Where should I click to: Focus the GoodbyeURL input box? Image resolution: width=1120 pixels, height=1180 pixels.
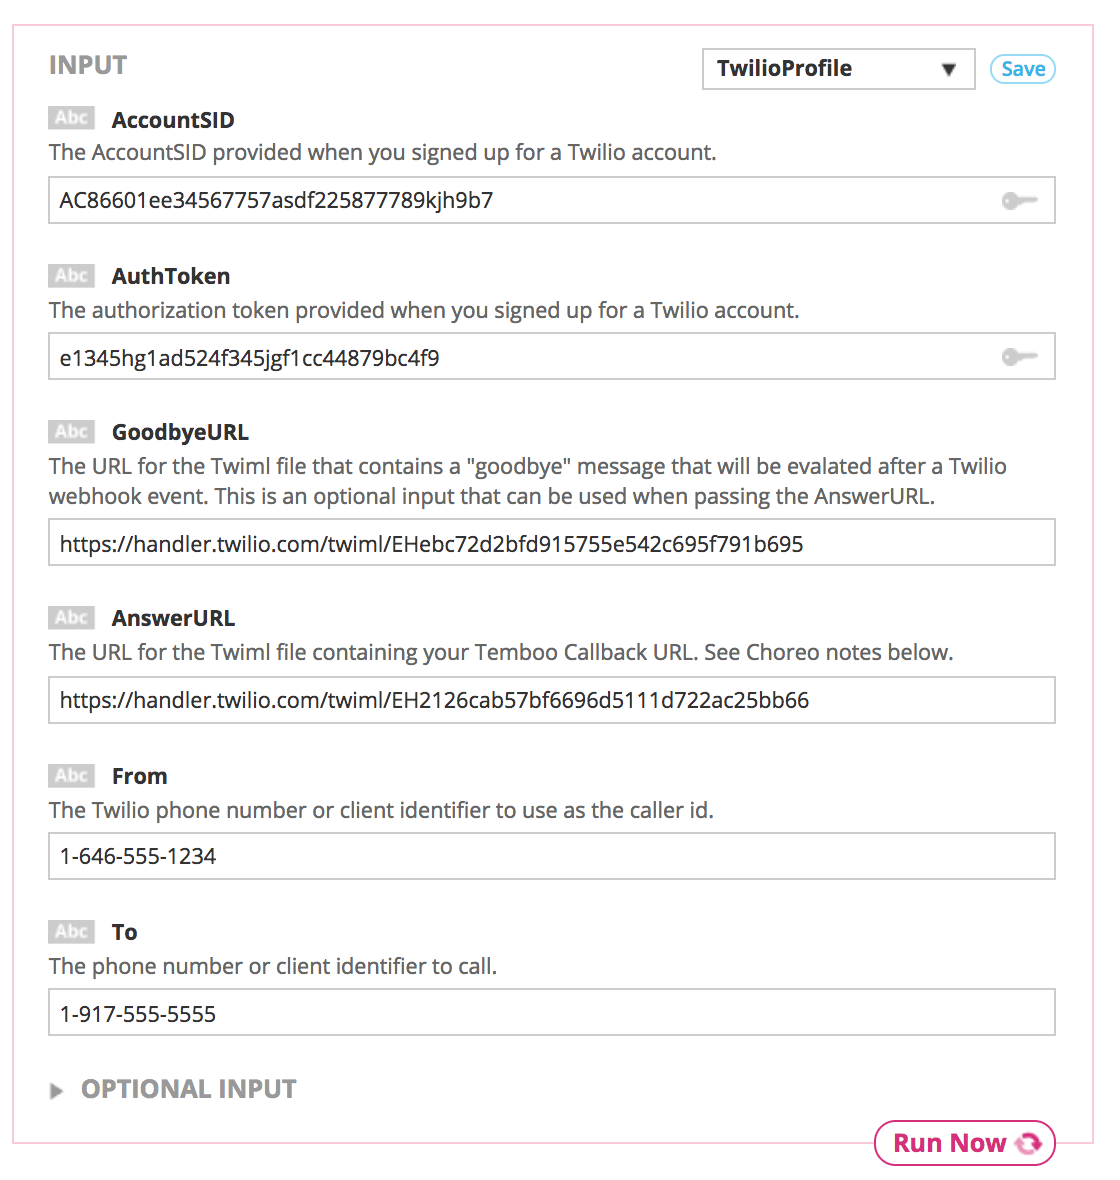[x=551, y=543]
